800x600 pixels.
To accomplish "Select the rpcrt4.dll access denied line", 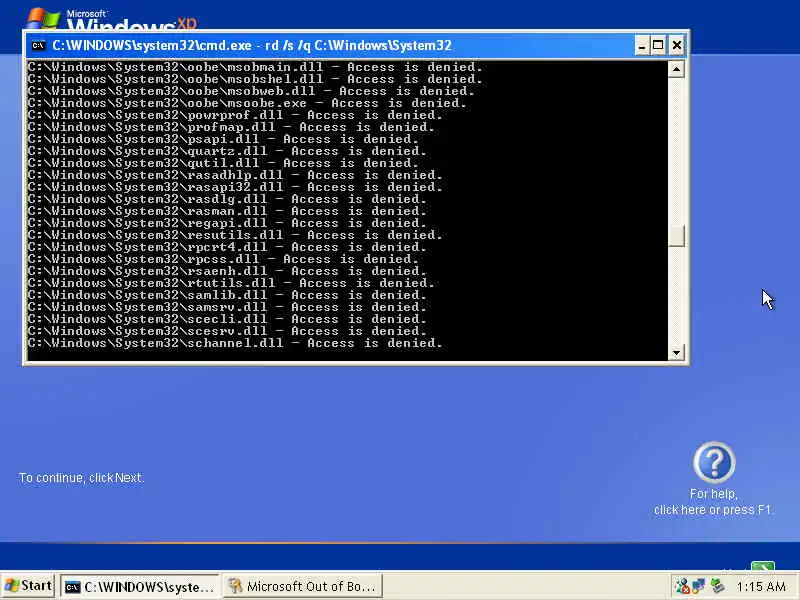I will tap(227, 247).
